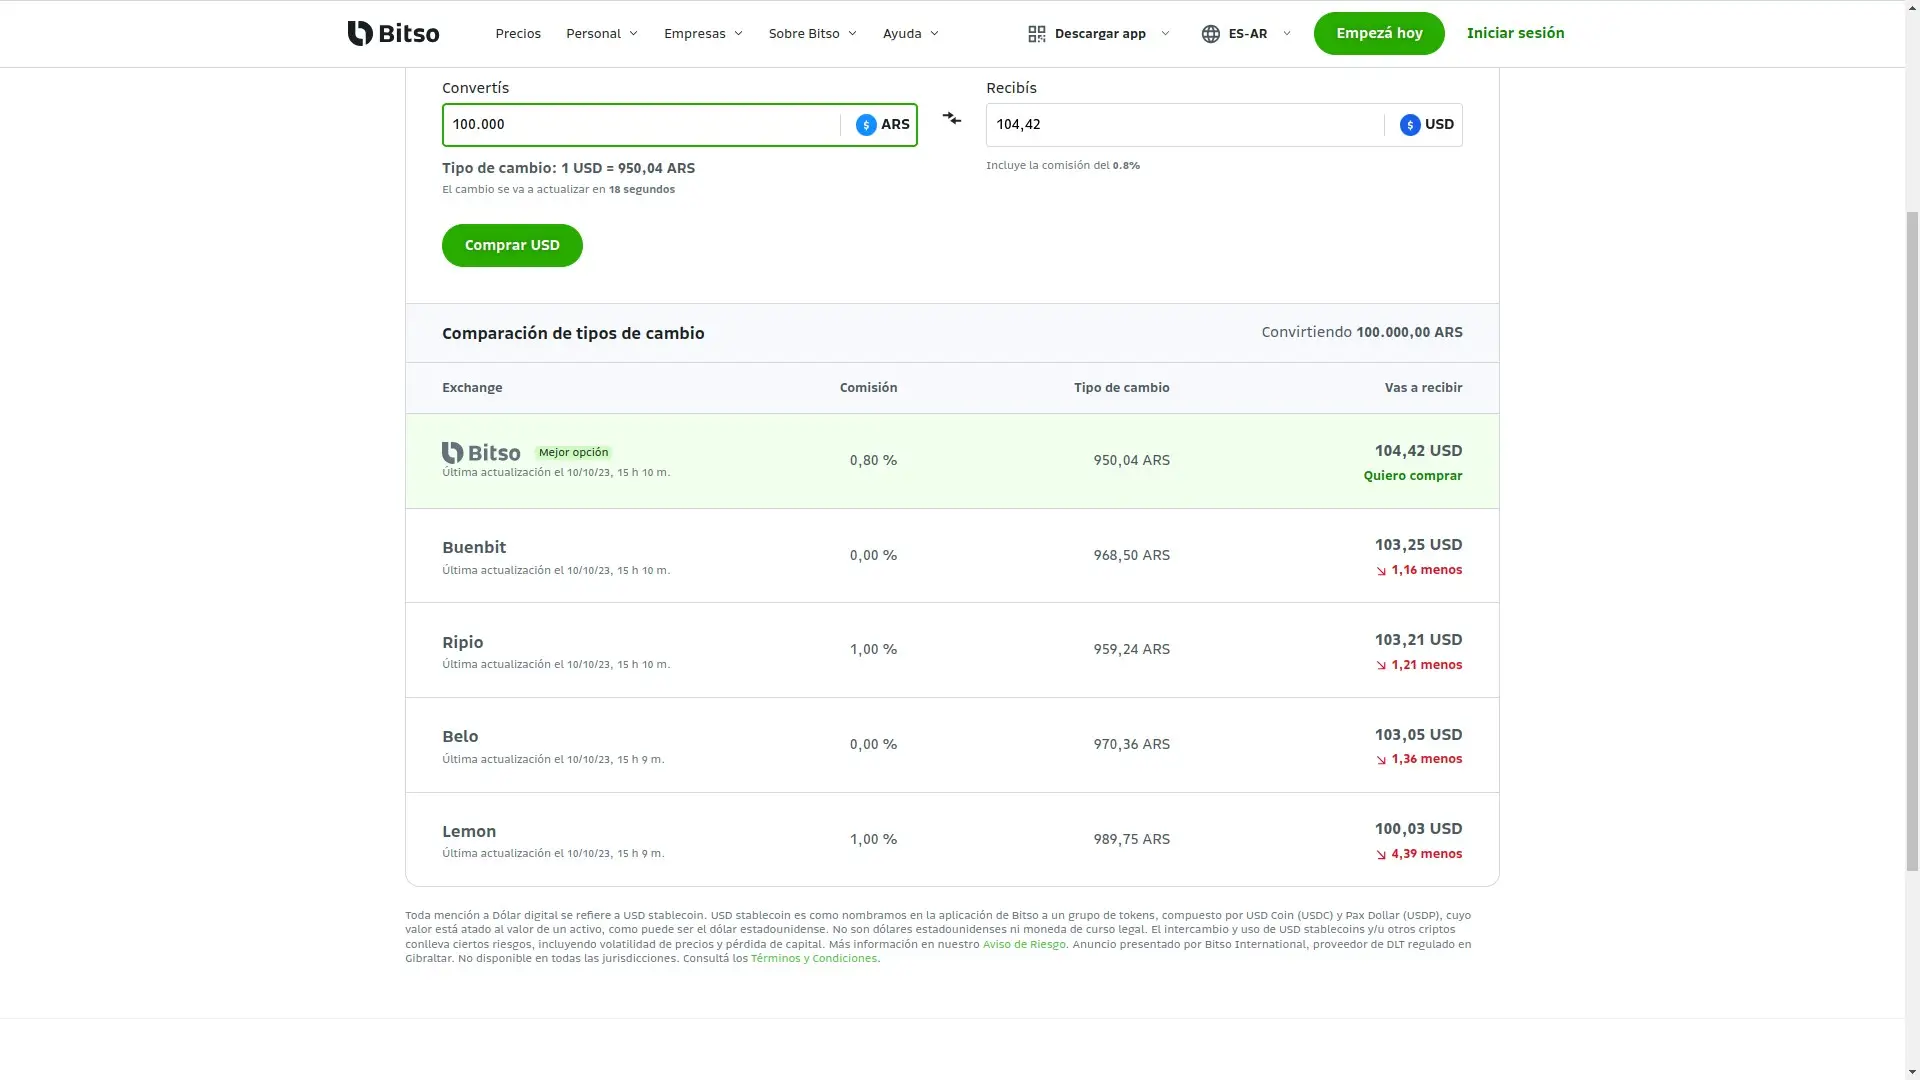Viewport: 1920px width, 1080px height.
Task: Click the Iniciar sesión link
Action: click(1515, 33)
